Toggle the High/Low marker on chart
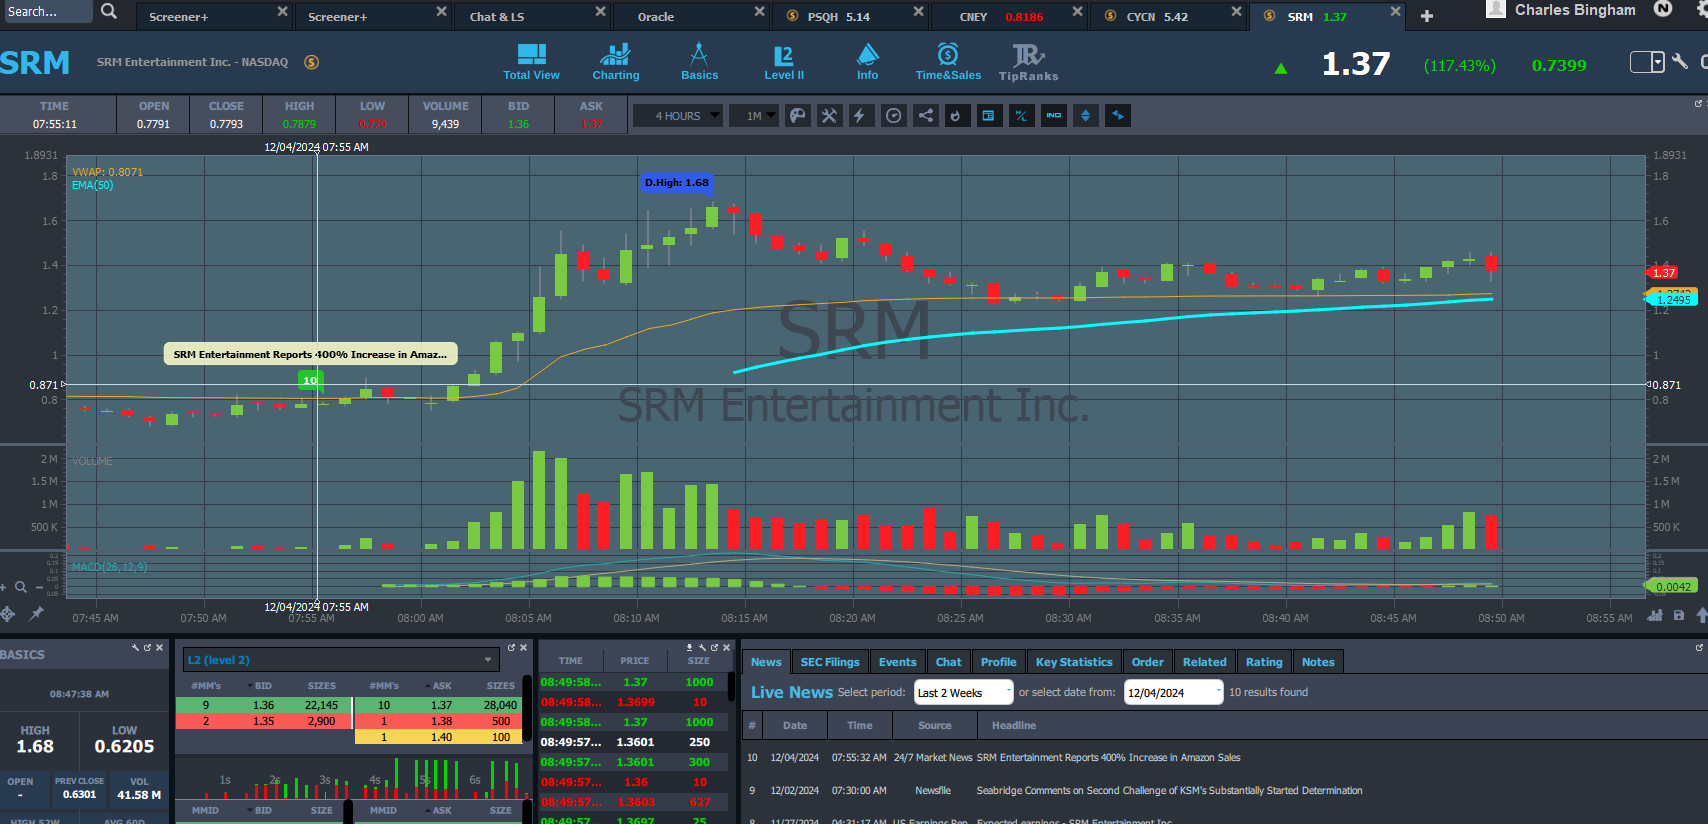Screen dimensions: 1708x824 click(x=1021, y=116)
